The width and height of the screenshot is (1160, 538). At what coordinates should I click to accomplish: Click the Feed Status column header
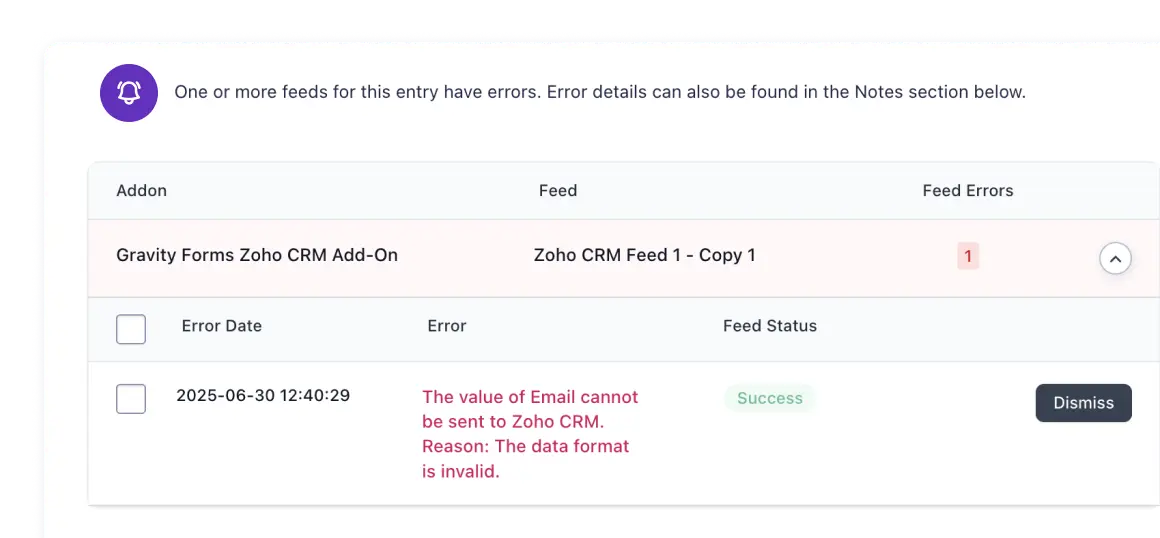770,326
